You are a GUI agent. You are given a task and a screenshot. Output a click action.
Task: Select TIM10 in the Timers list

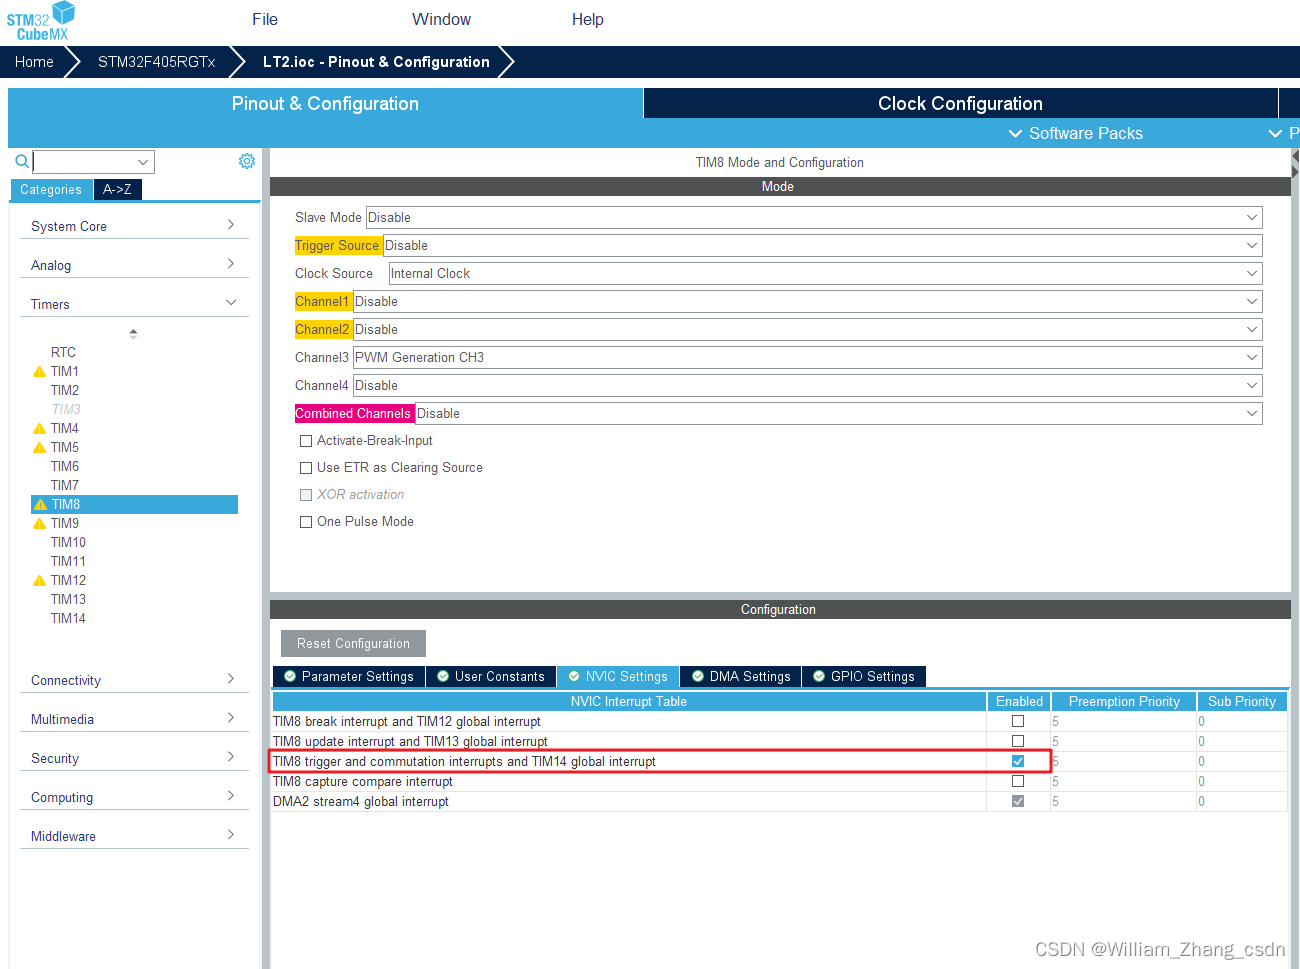[68, 543]
